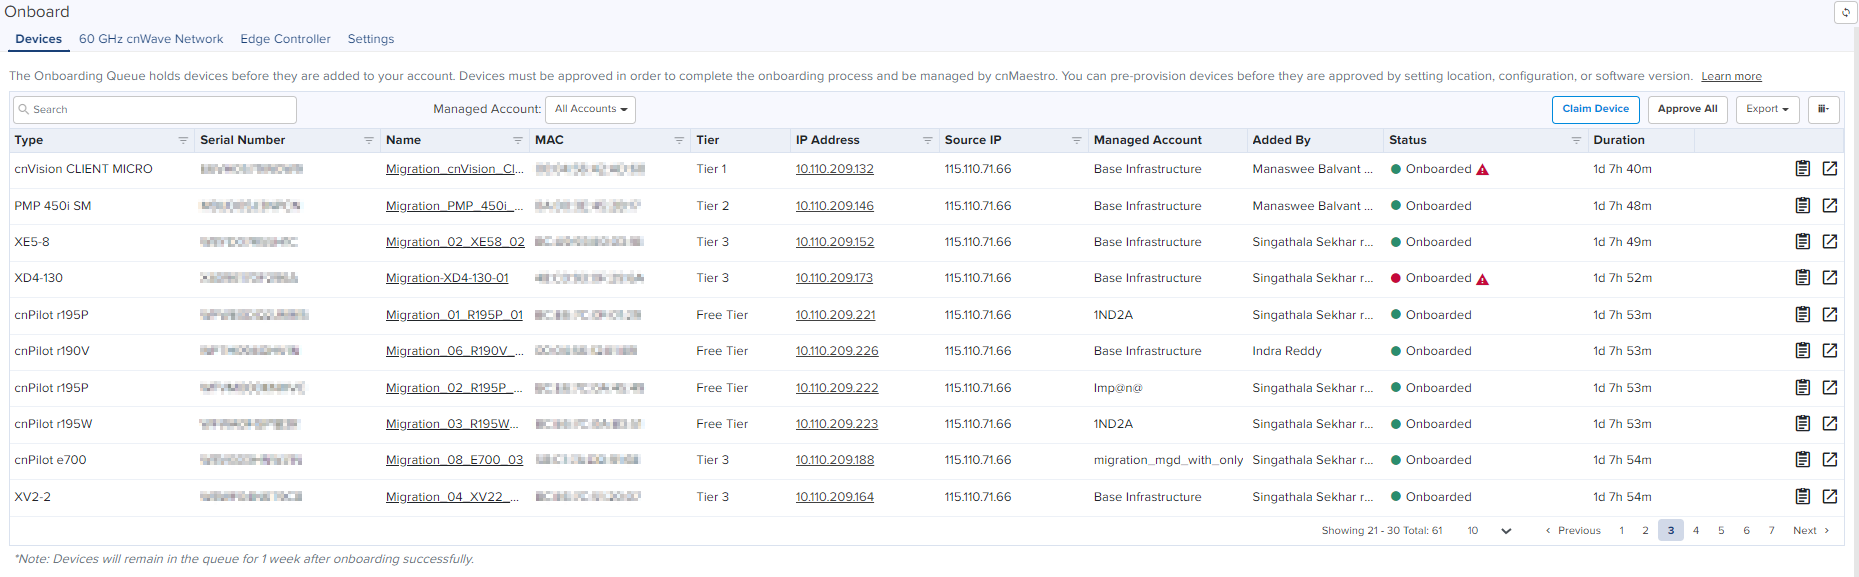Expand the All Accounts dropdown

590,110
